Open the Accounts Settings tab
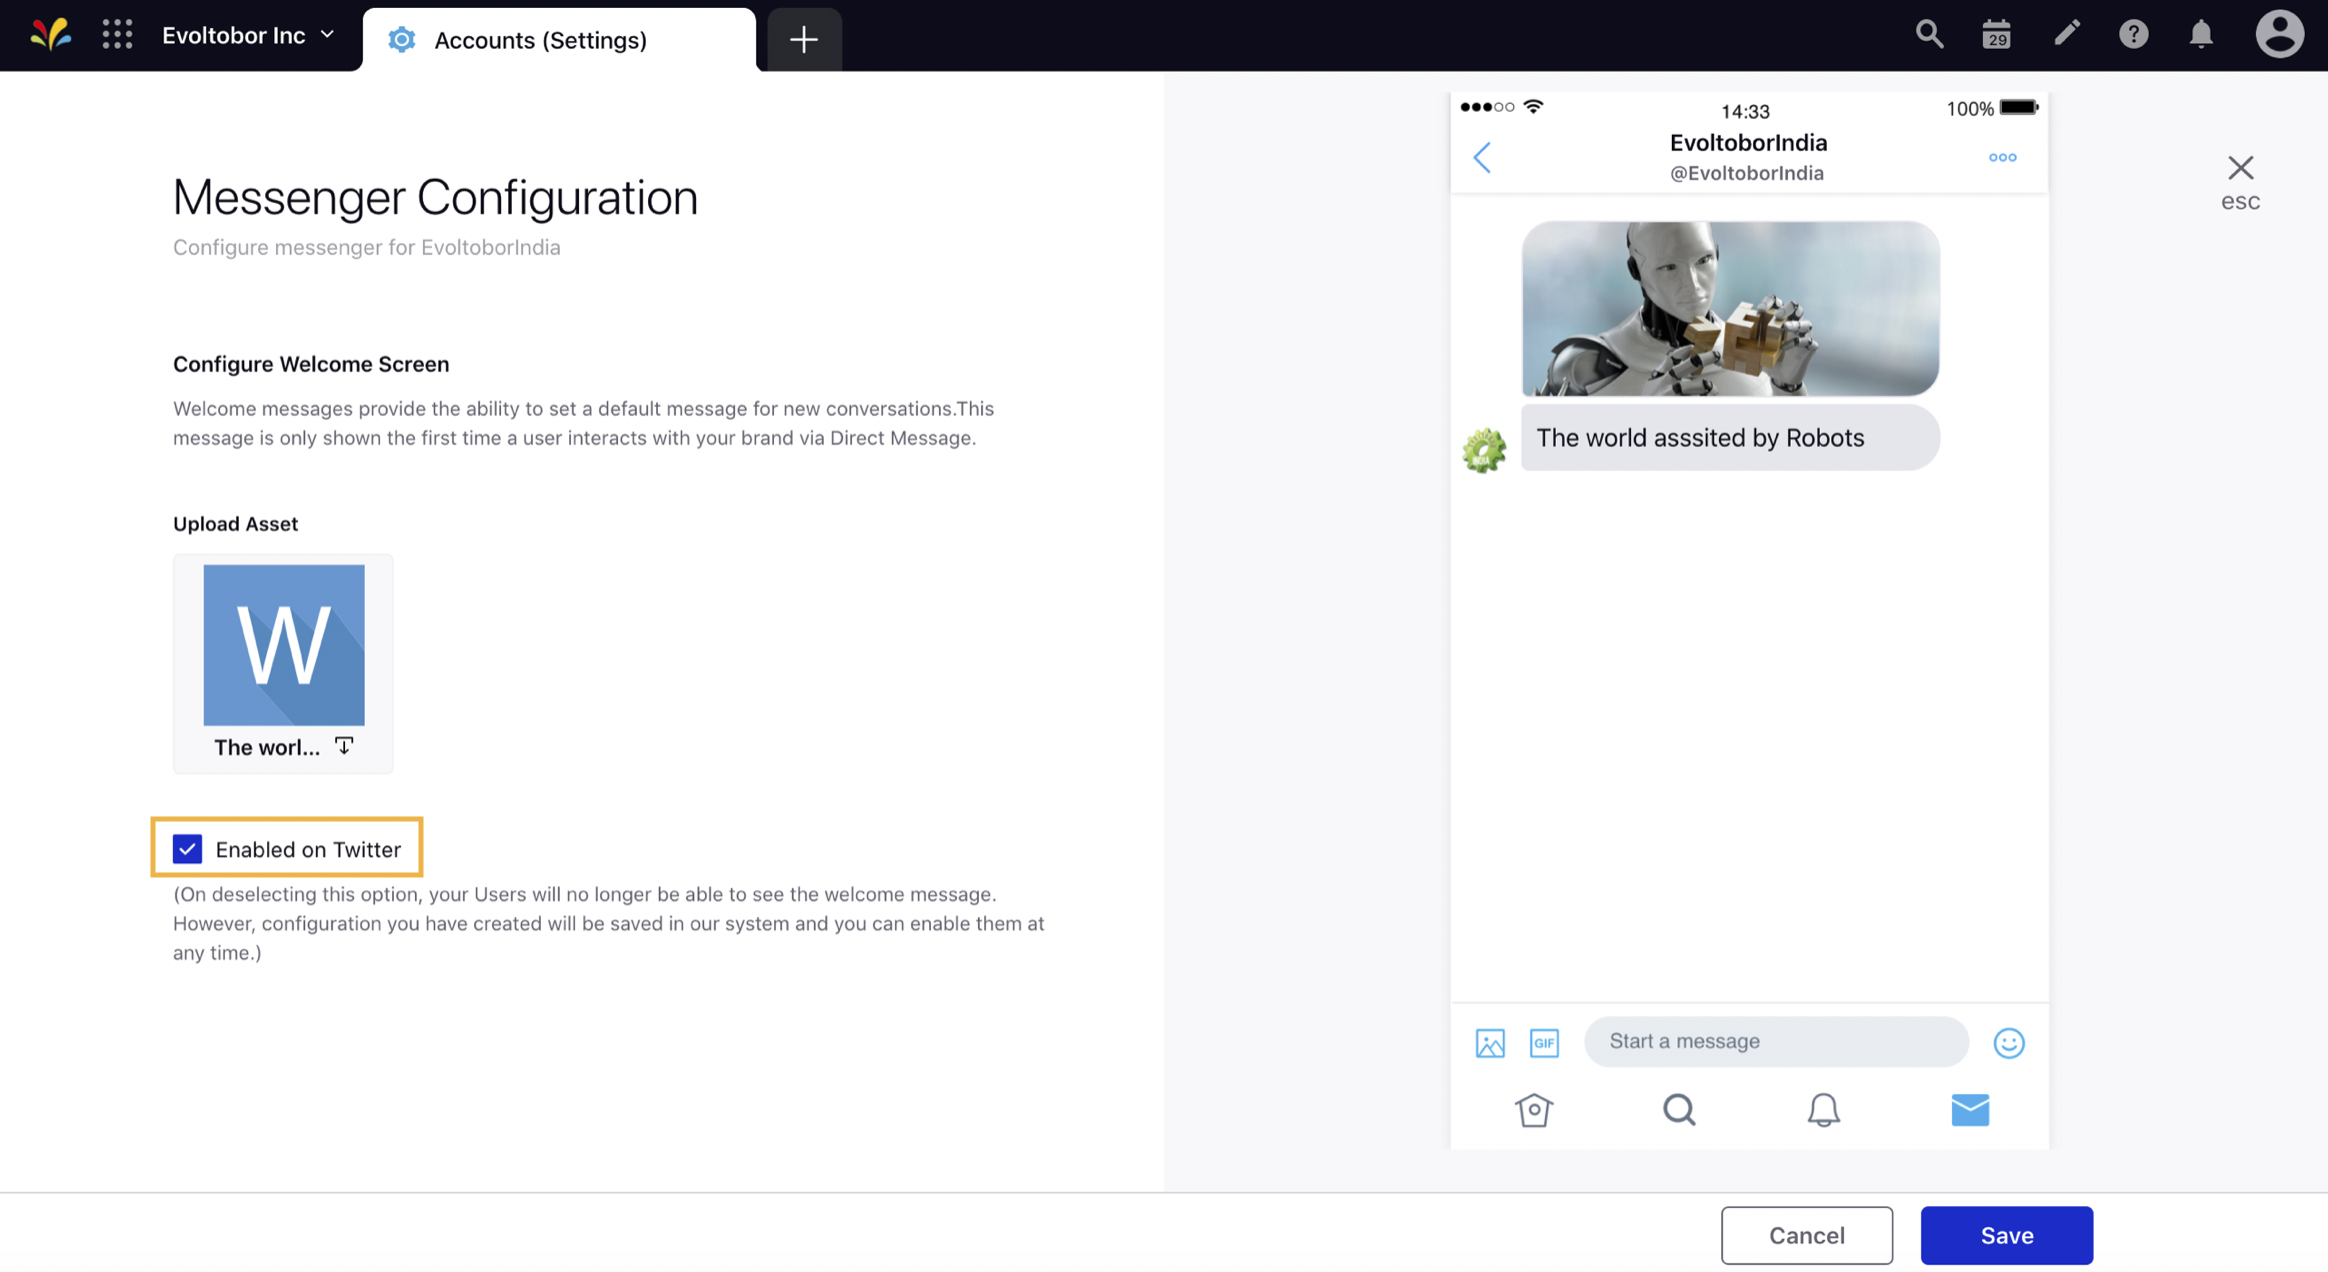 540,39
